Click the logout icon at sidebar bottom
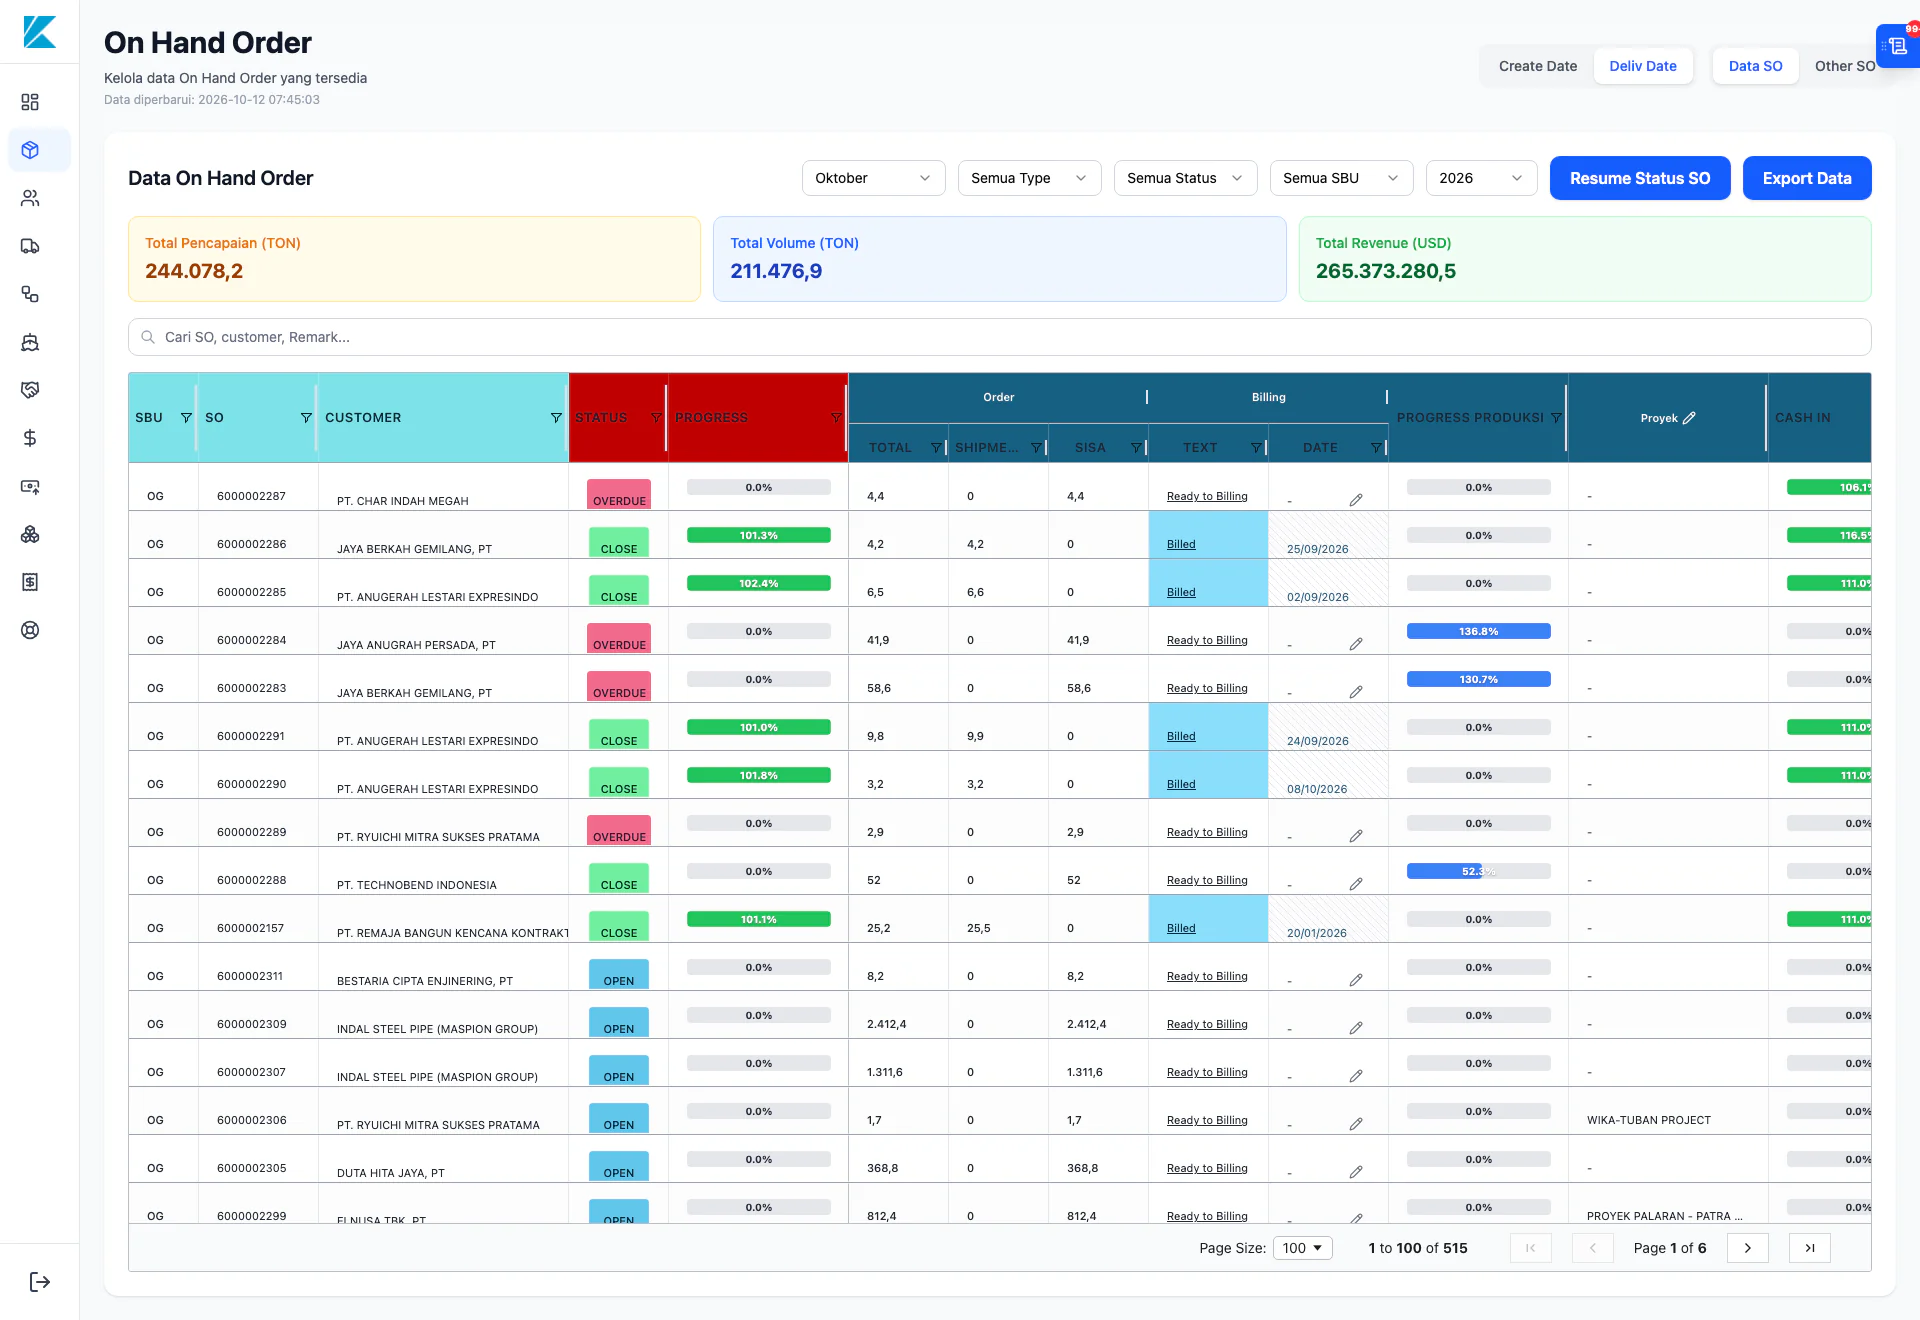Viewport: 1920px width, 1320px height. 40,1282
